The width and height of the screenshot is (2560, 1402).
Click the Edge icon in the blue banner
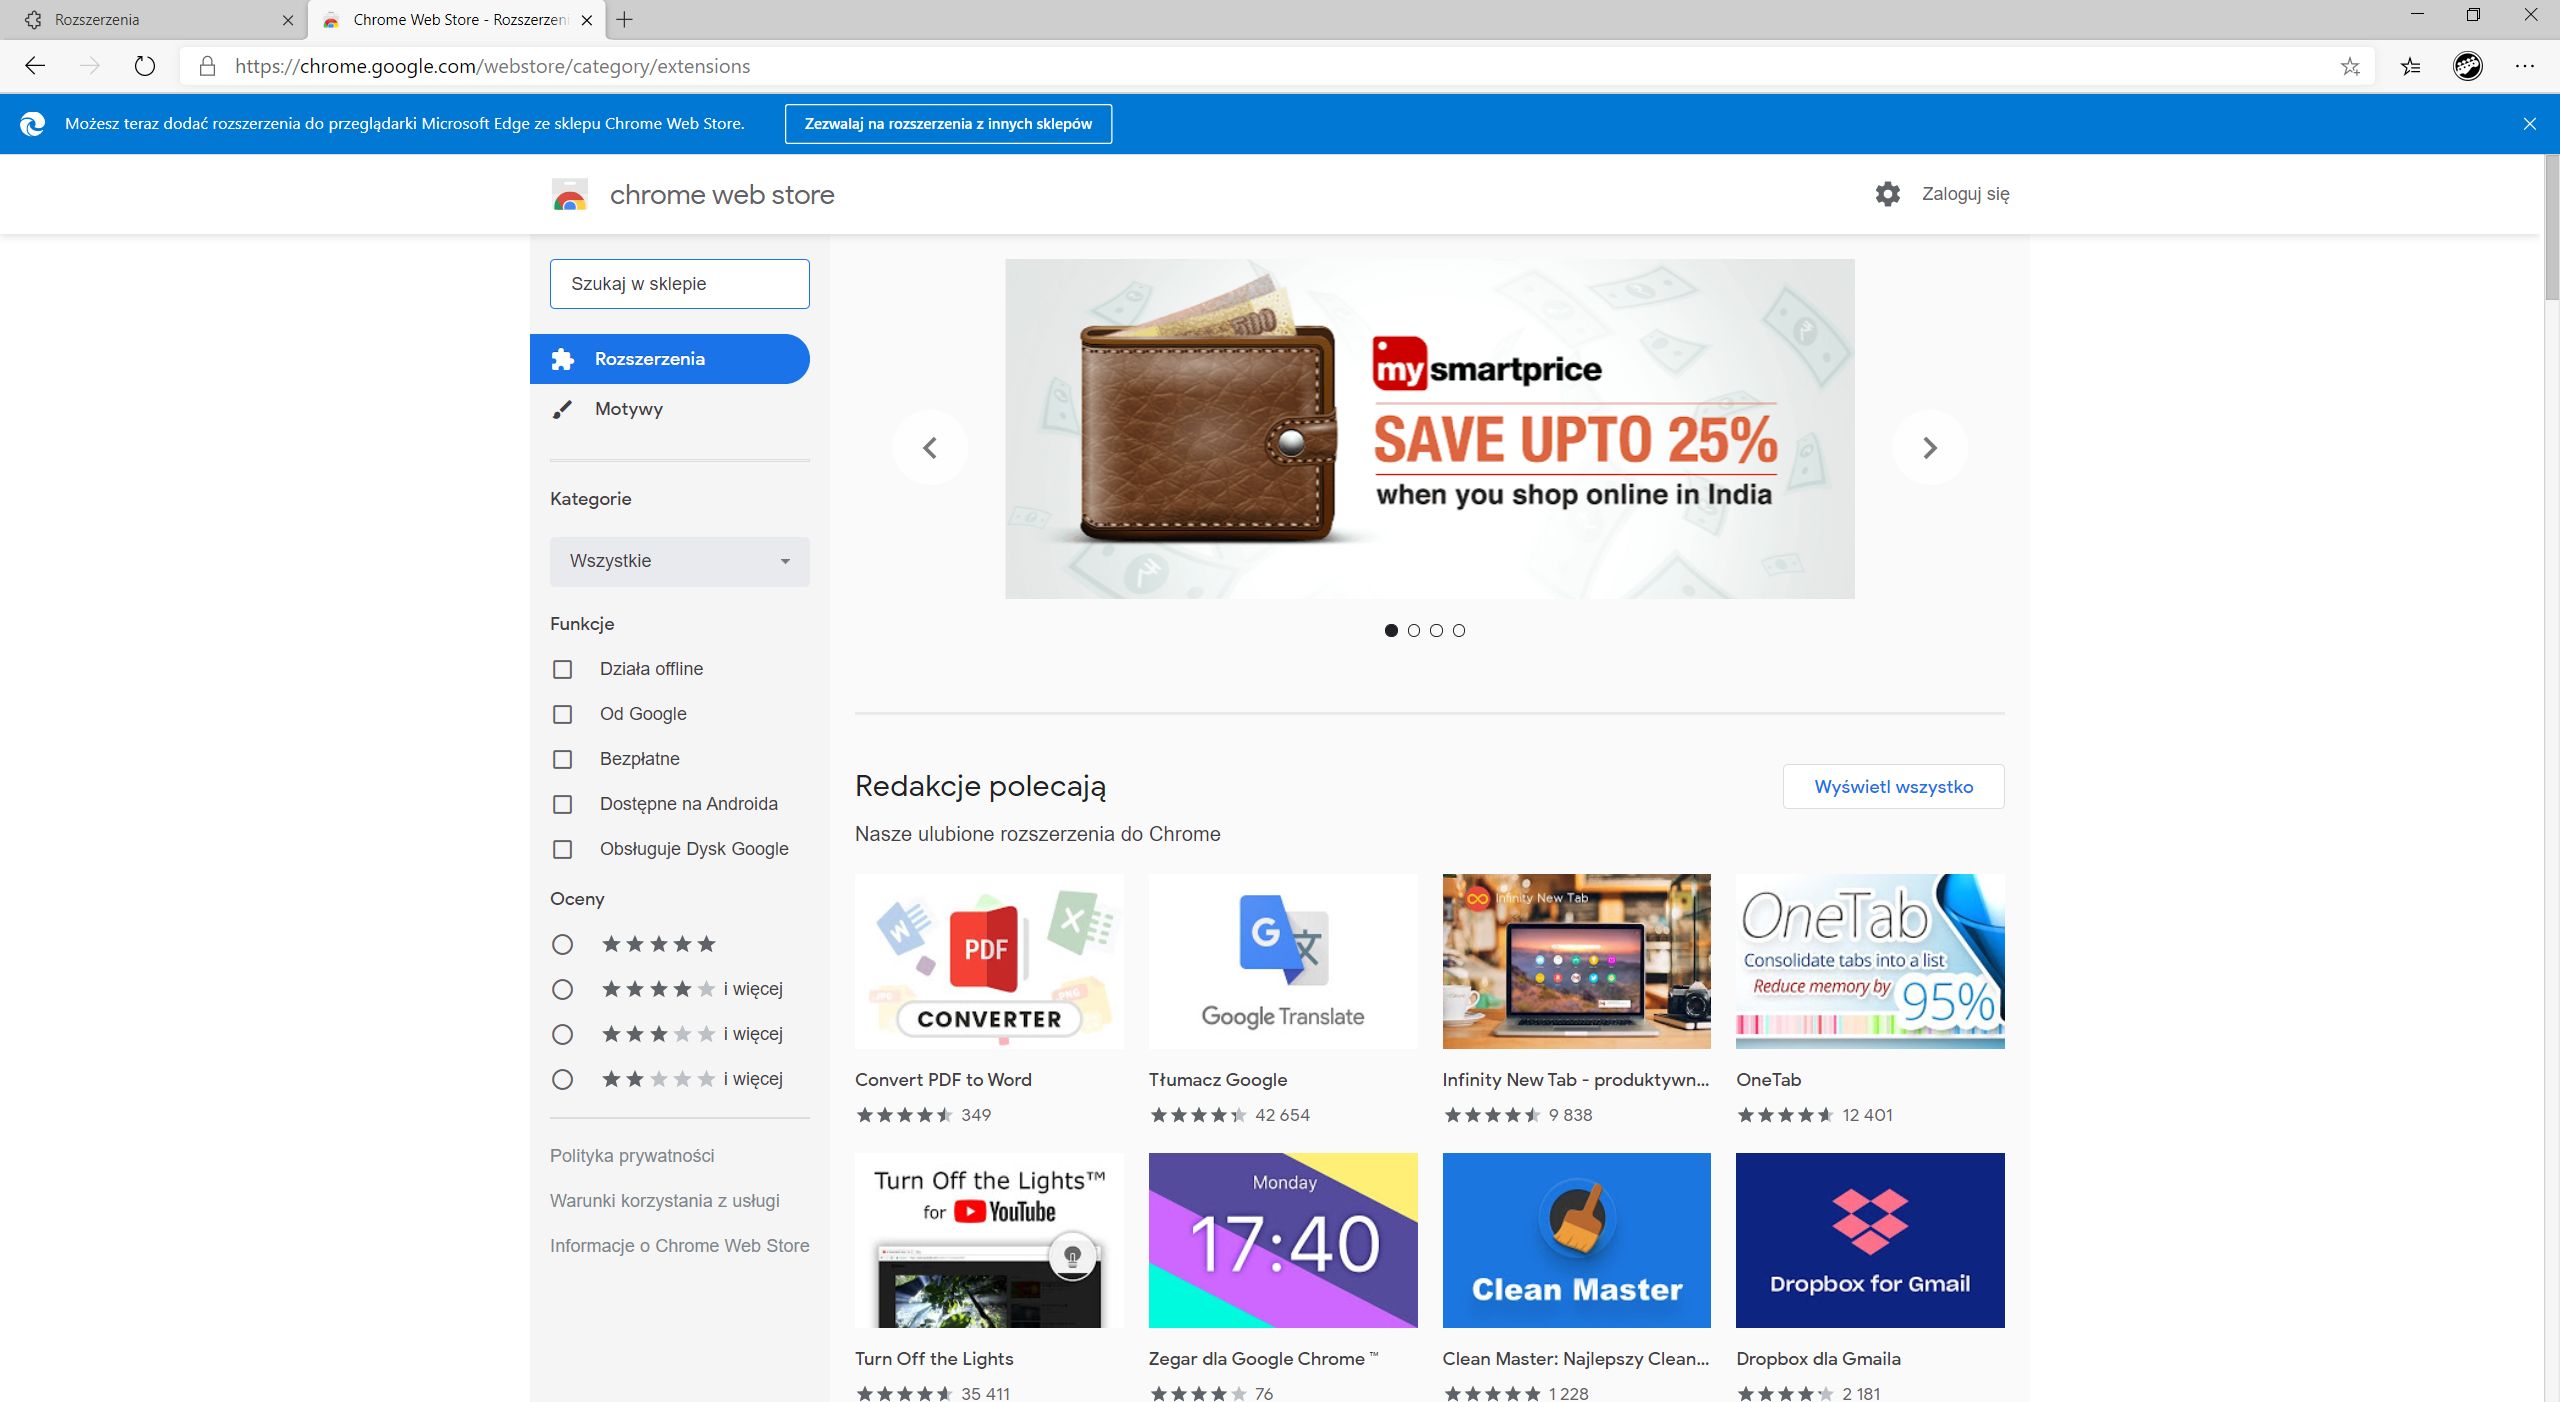[34, 123]
